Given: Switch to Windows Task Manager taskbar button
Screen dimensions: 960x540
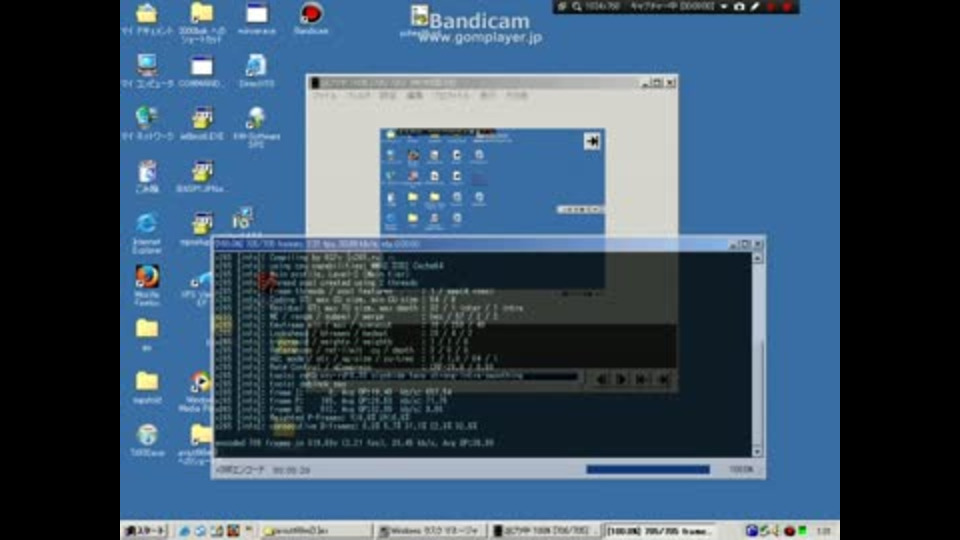Looking at the screenshot, I should pos(430,531).
